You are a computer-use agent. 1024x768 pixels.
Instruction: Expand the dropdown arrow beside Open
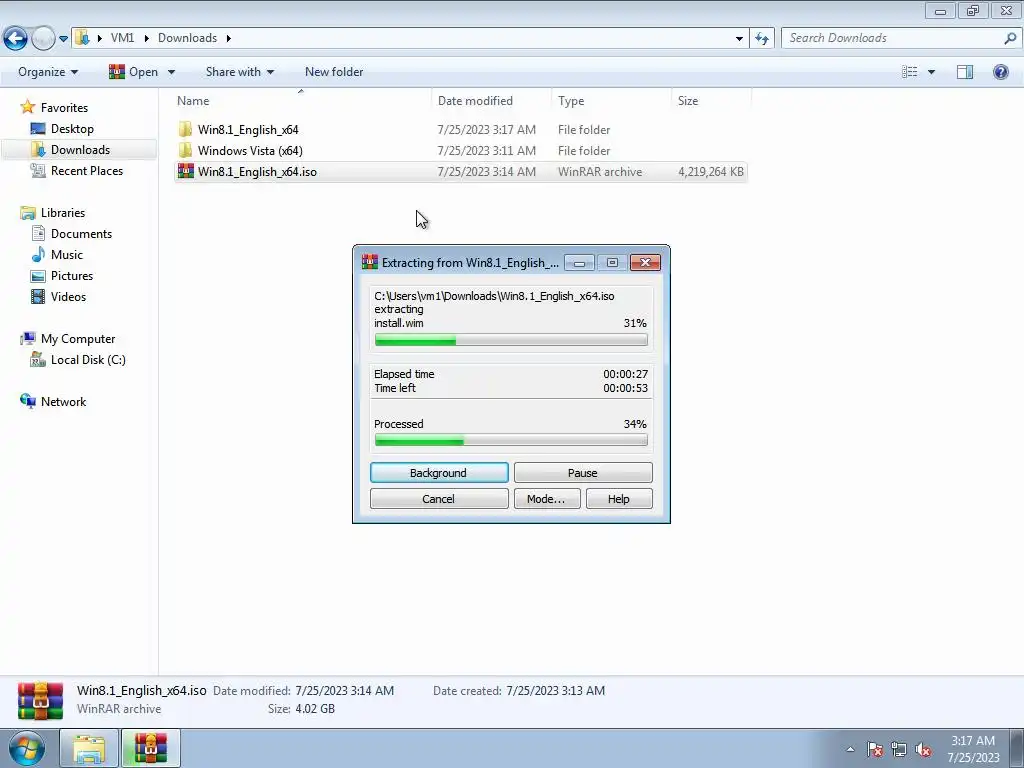tap(171, 72)
